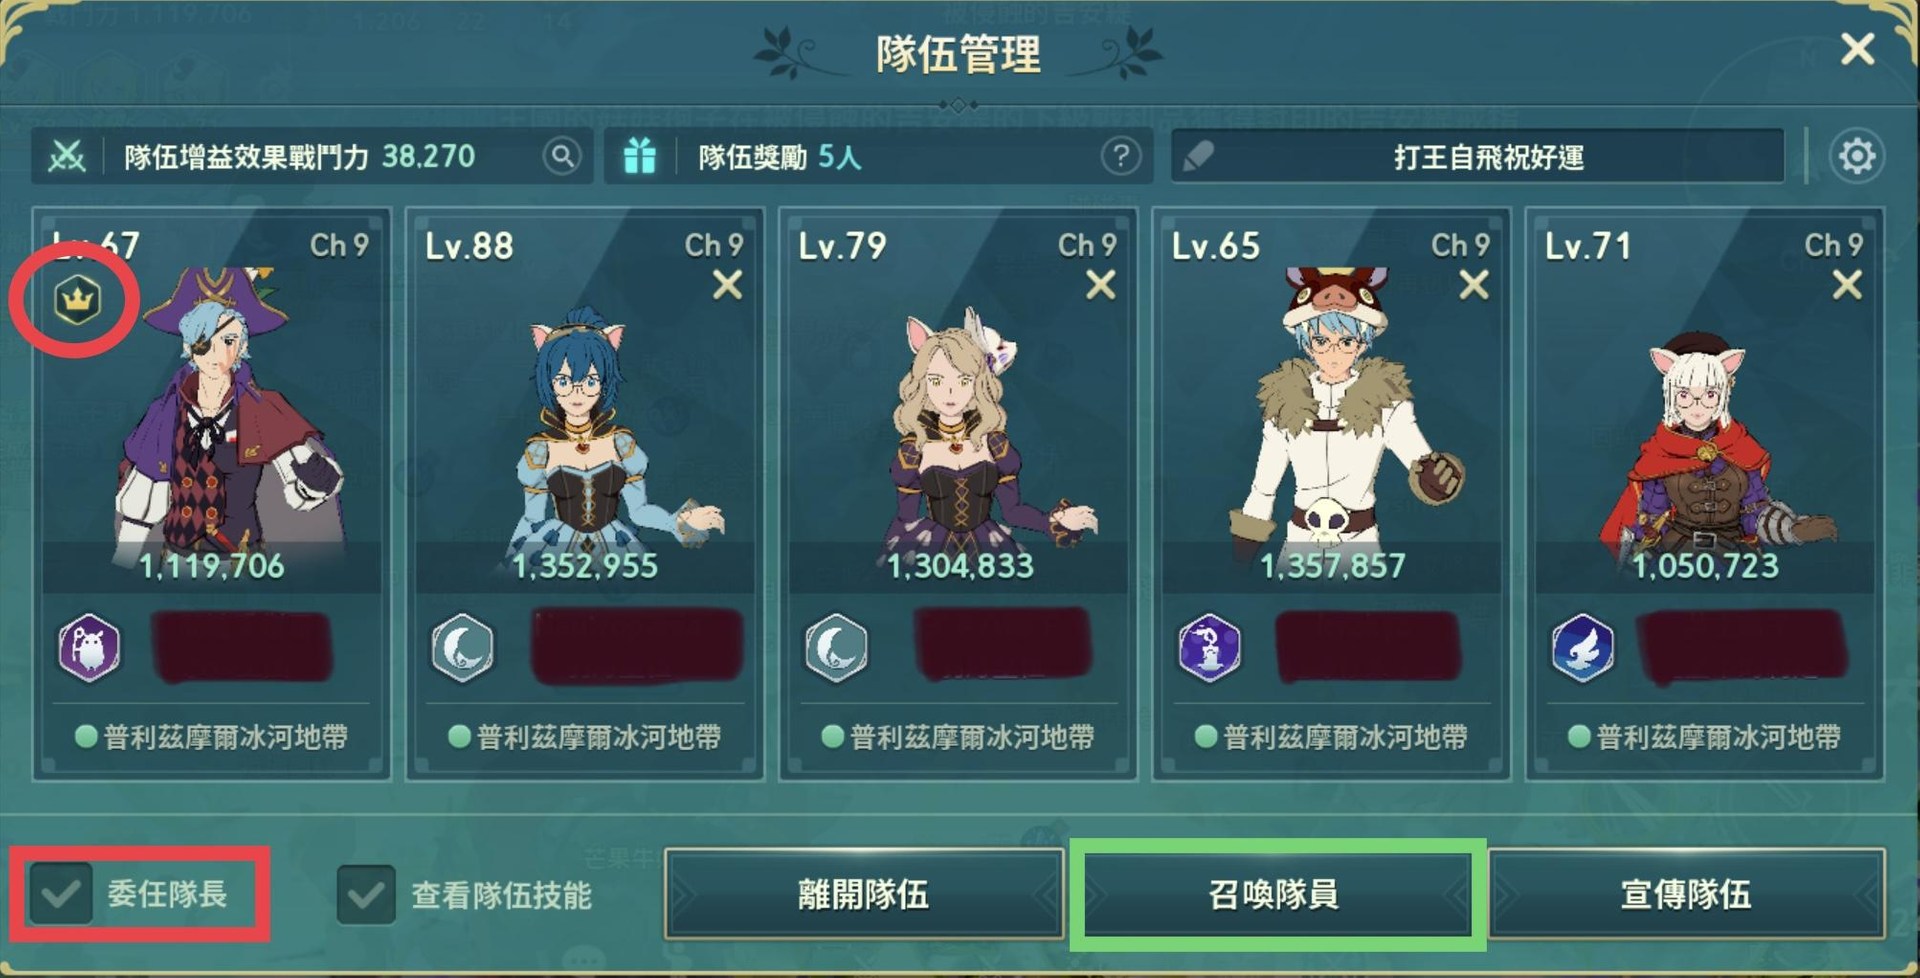
Task: Toggle the 委任隊長 checkbox
Action: click(x=61, y=893)
